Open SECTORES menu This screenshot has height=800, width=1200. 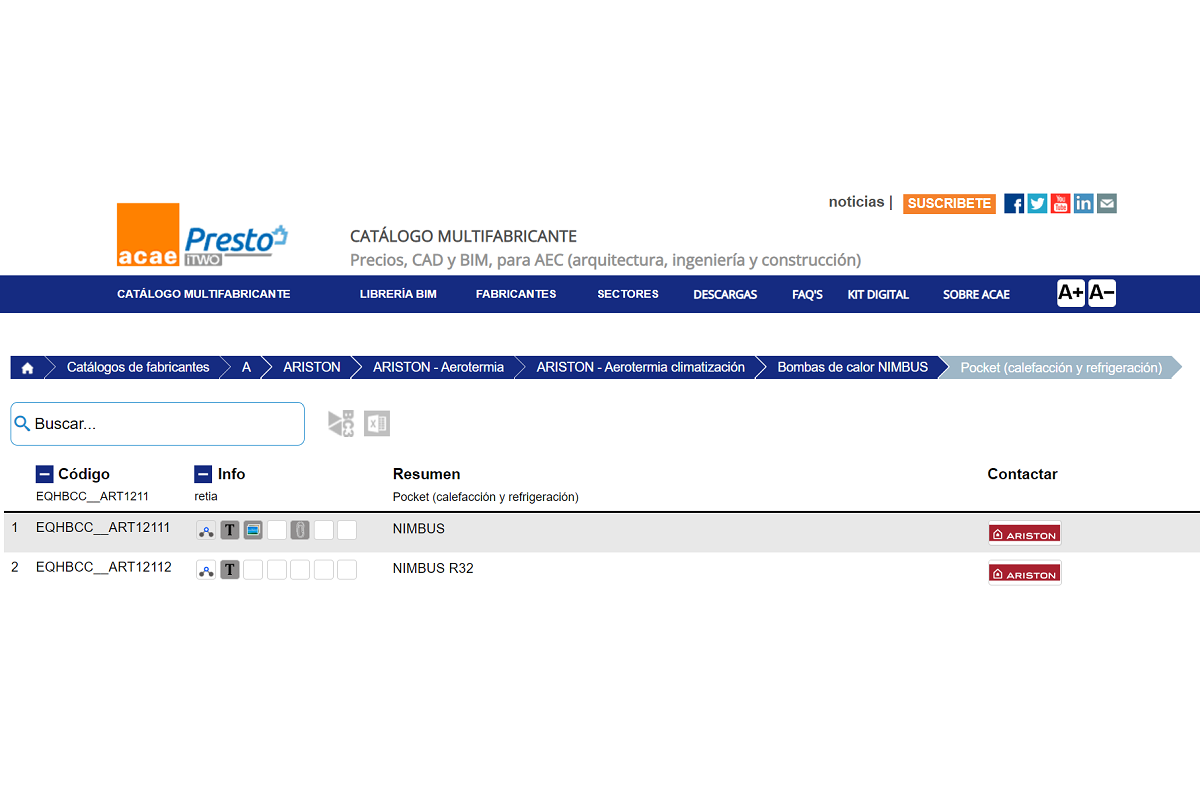click(628, 294)
